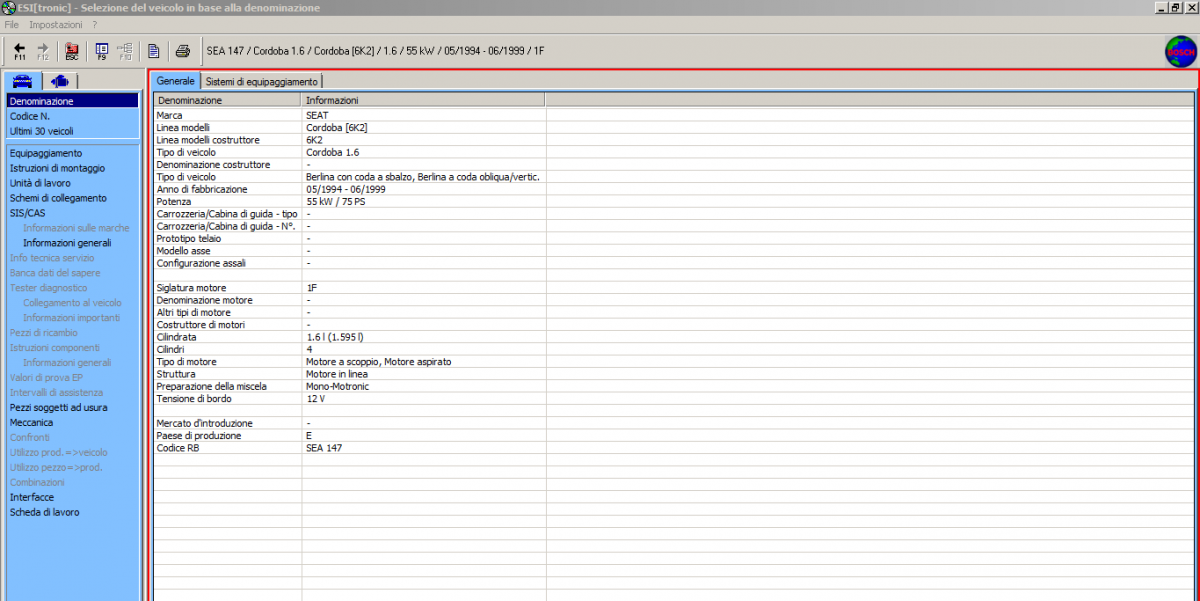Screen dimensions: 1200x601
Task: Click the Informazioni column header
Action: [x=423, y=100]
